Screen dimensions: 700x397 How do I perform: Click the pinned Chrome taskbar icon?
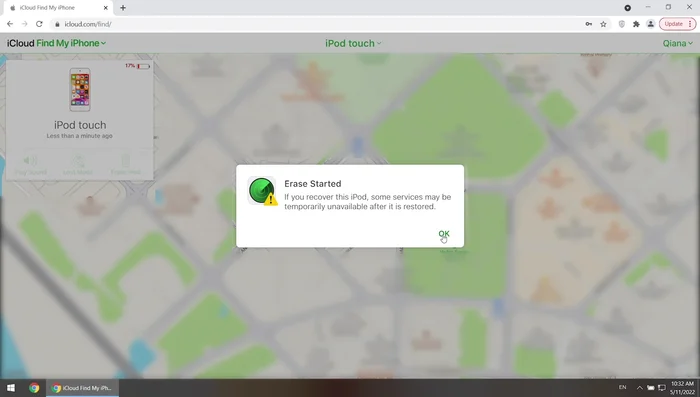coord(34,388)
